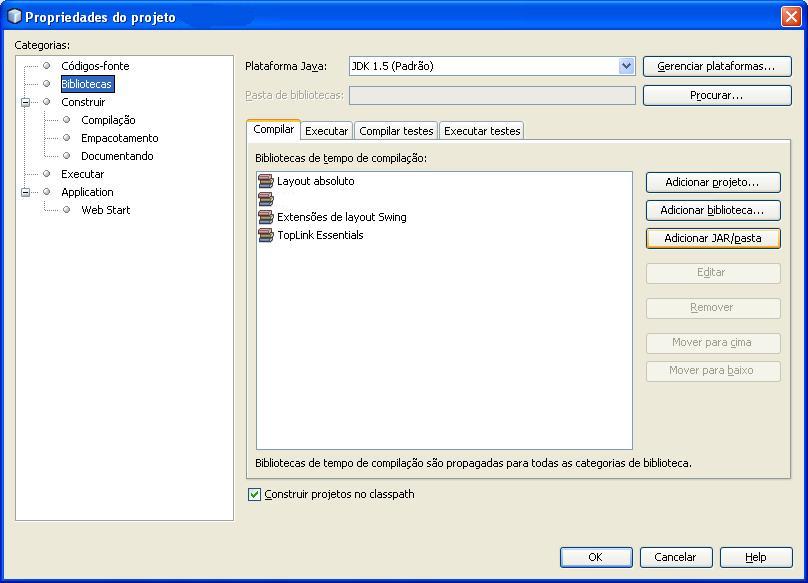
Task: Click the project cube icon in title bar
Action: tap(14, 16)
